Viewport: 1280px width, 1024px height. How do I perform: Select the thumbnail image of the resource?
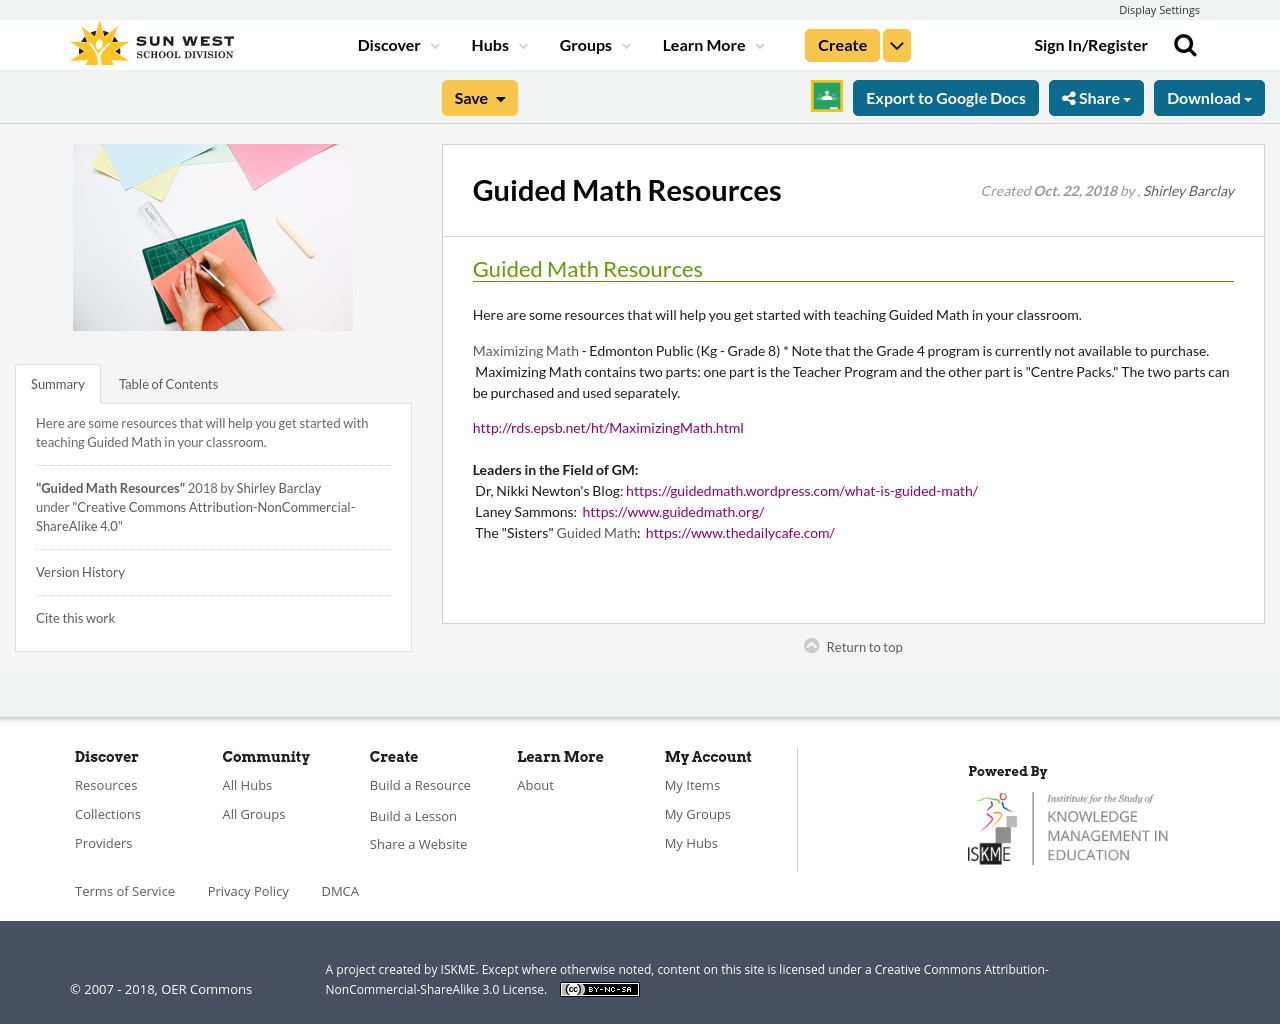pyautogui.click(x=213, y=237)
